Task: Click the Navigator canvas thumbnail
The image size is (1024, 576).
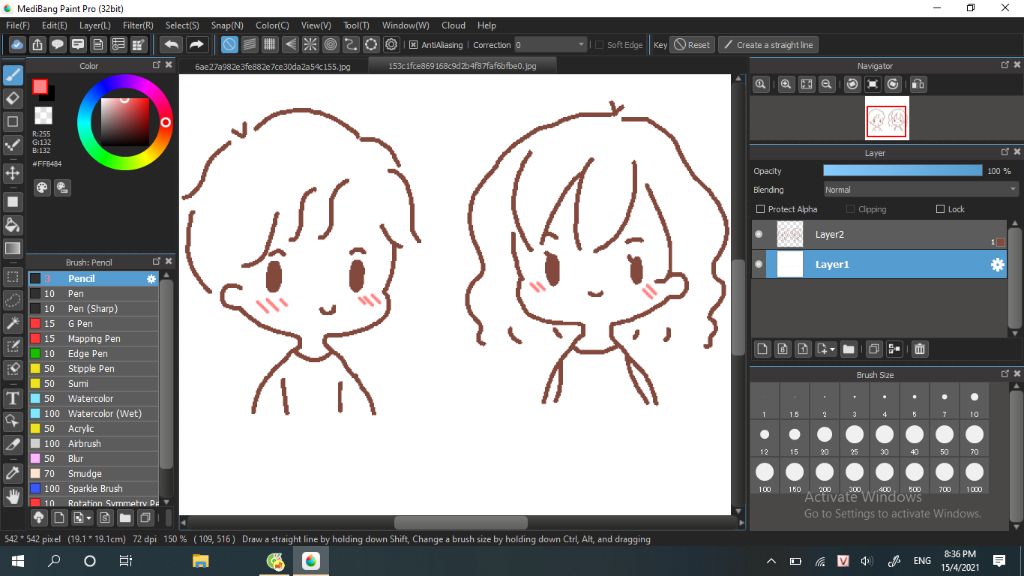Action: [887, 120]
